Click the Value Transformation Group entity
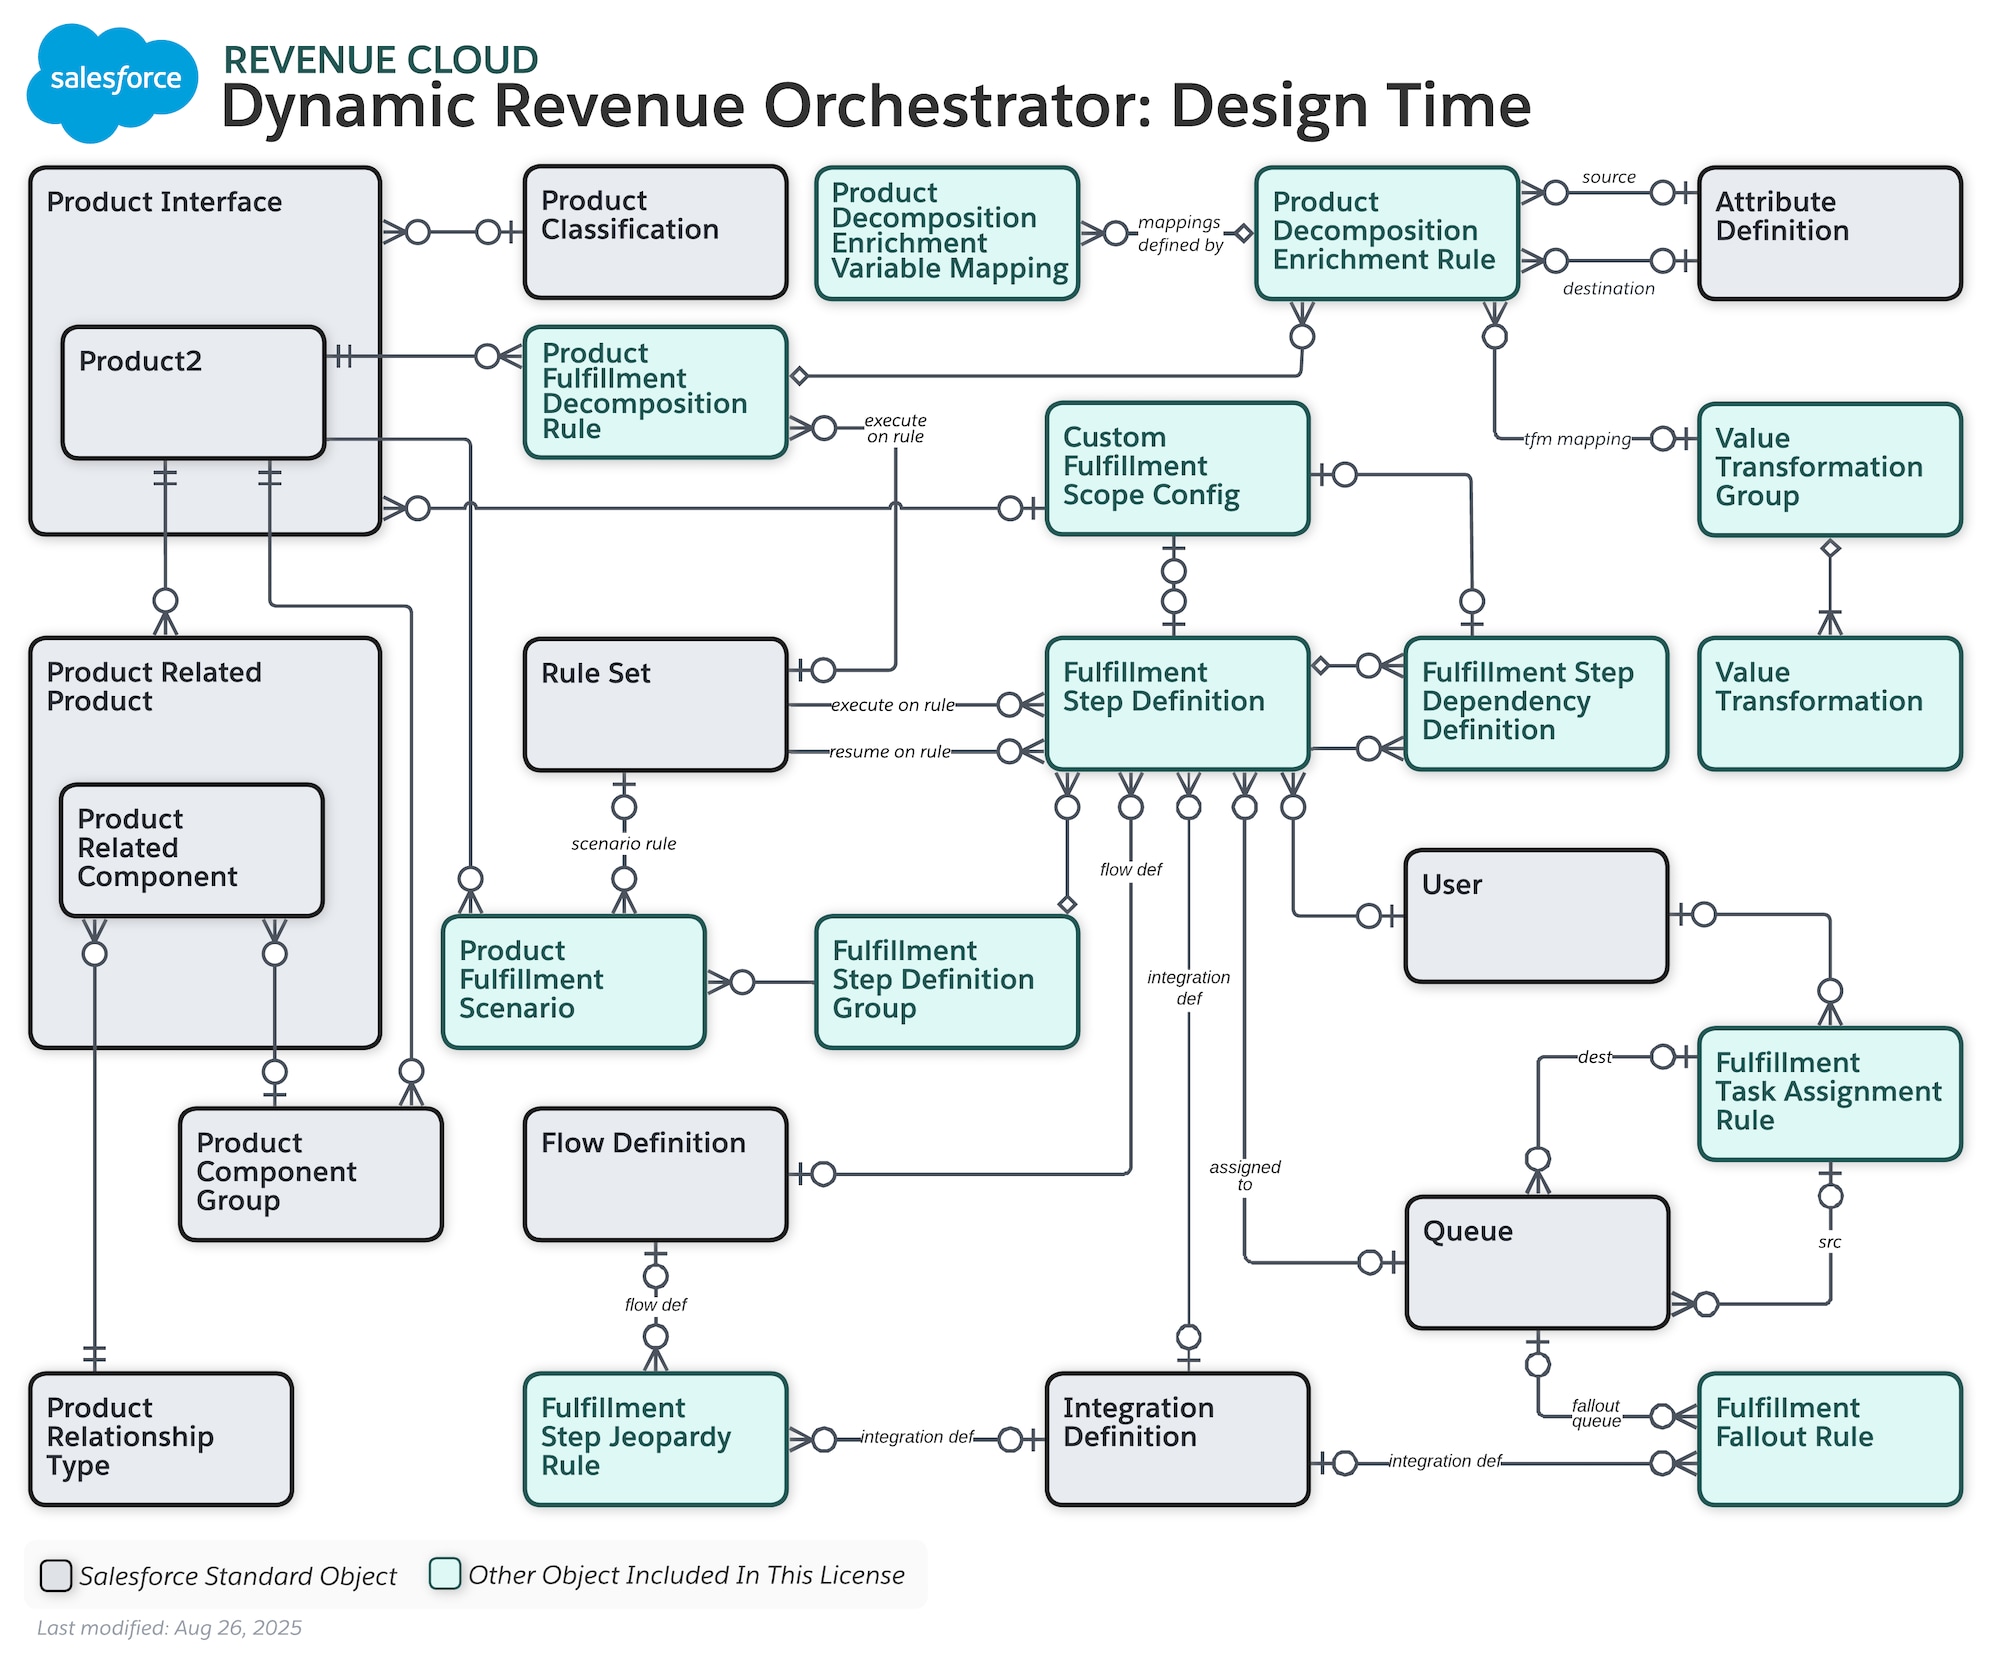The image size is (2000, 1659). point(1830,470)
